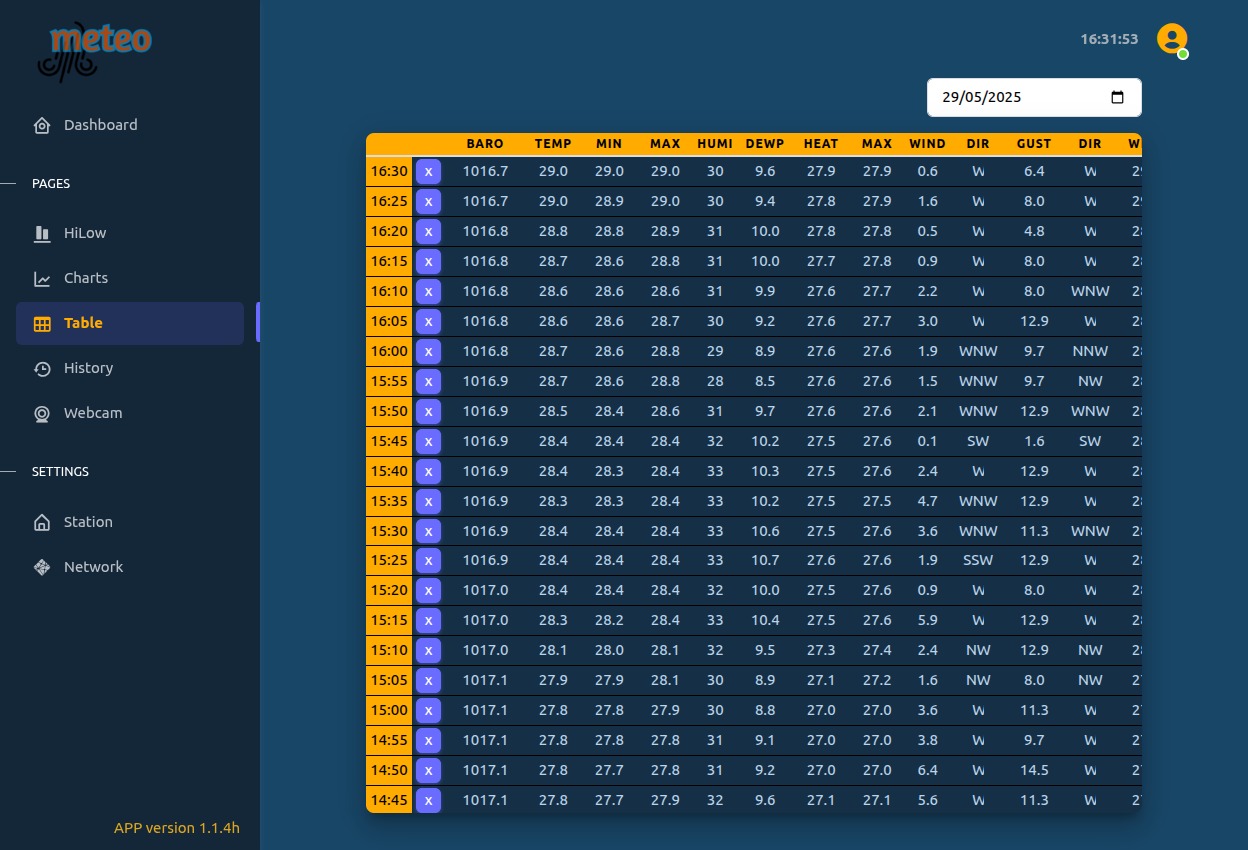Screen dimensions: 1248x850
Task: Click the x button for 15:30
Action: click(x=428, y=531)
